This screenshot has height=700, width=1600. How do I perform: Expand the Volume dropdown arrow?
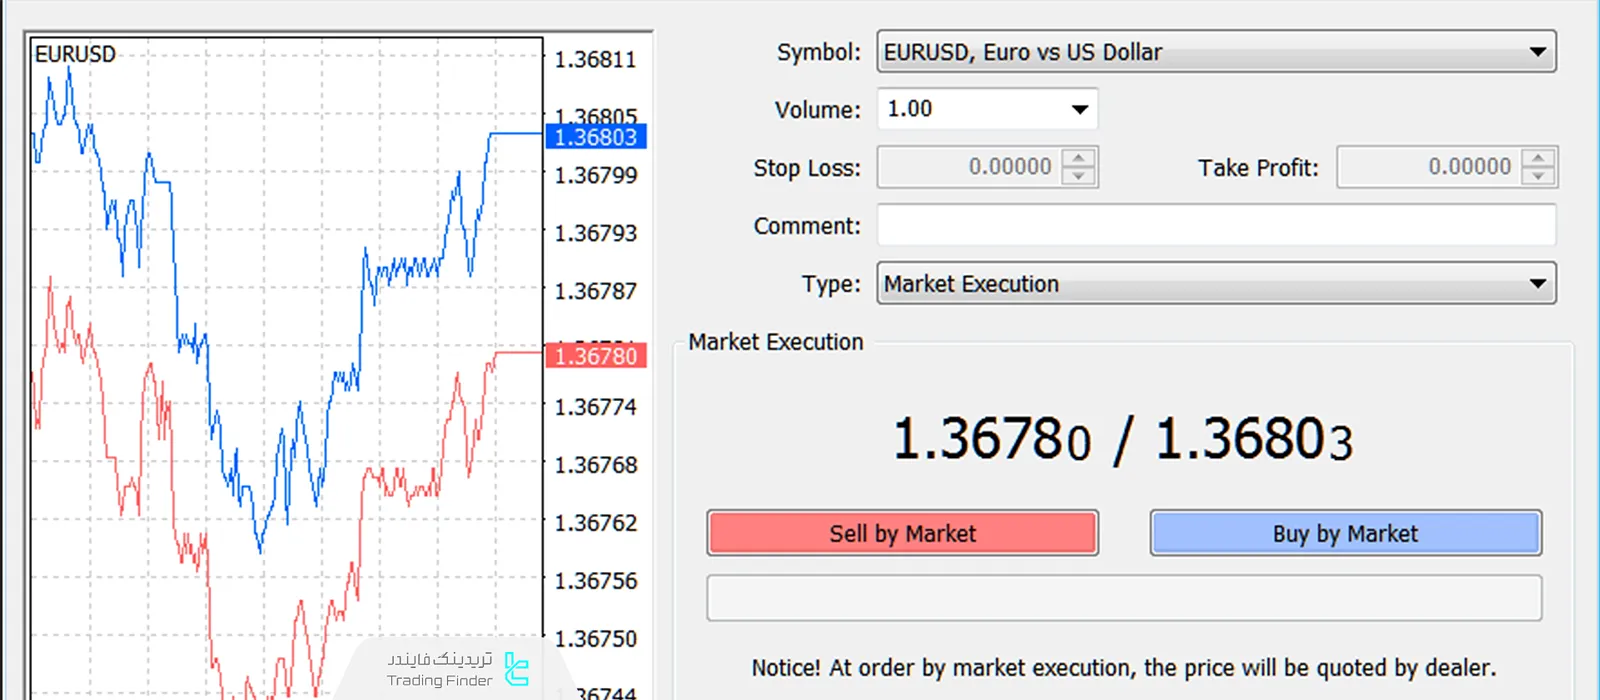[1079, 109]
